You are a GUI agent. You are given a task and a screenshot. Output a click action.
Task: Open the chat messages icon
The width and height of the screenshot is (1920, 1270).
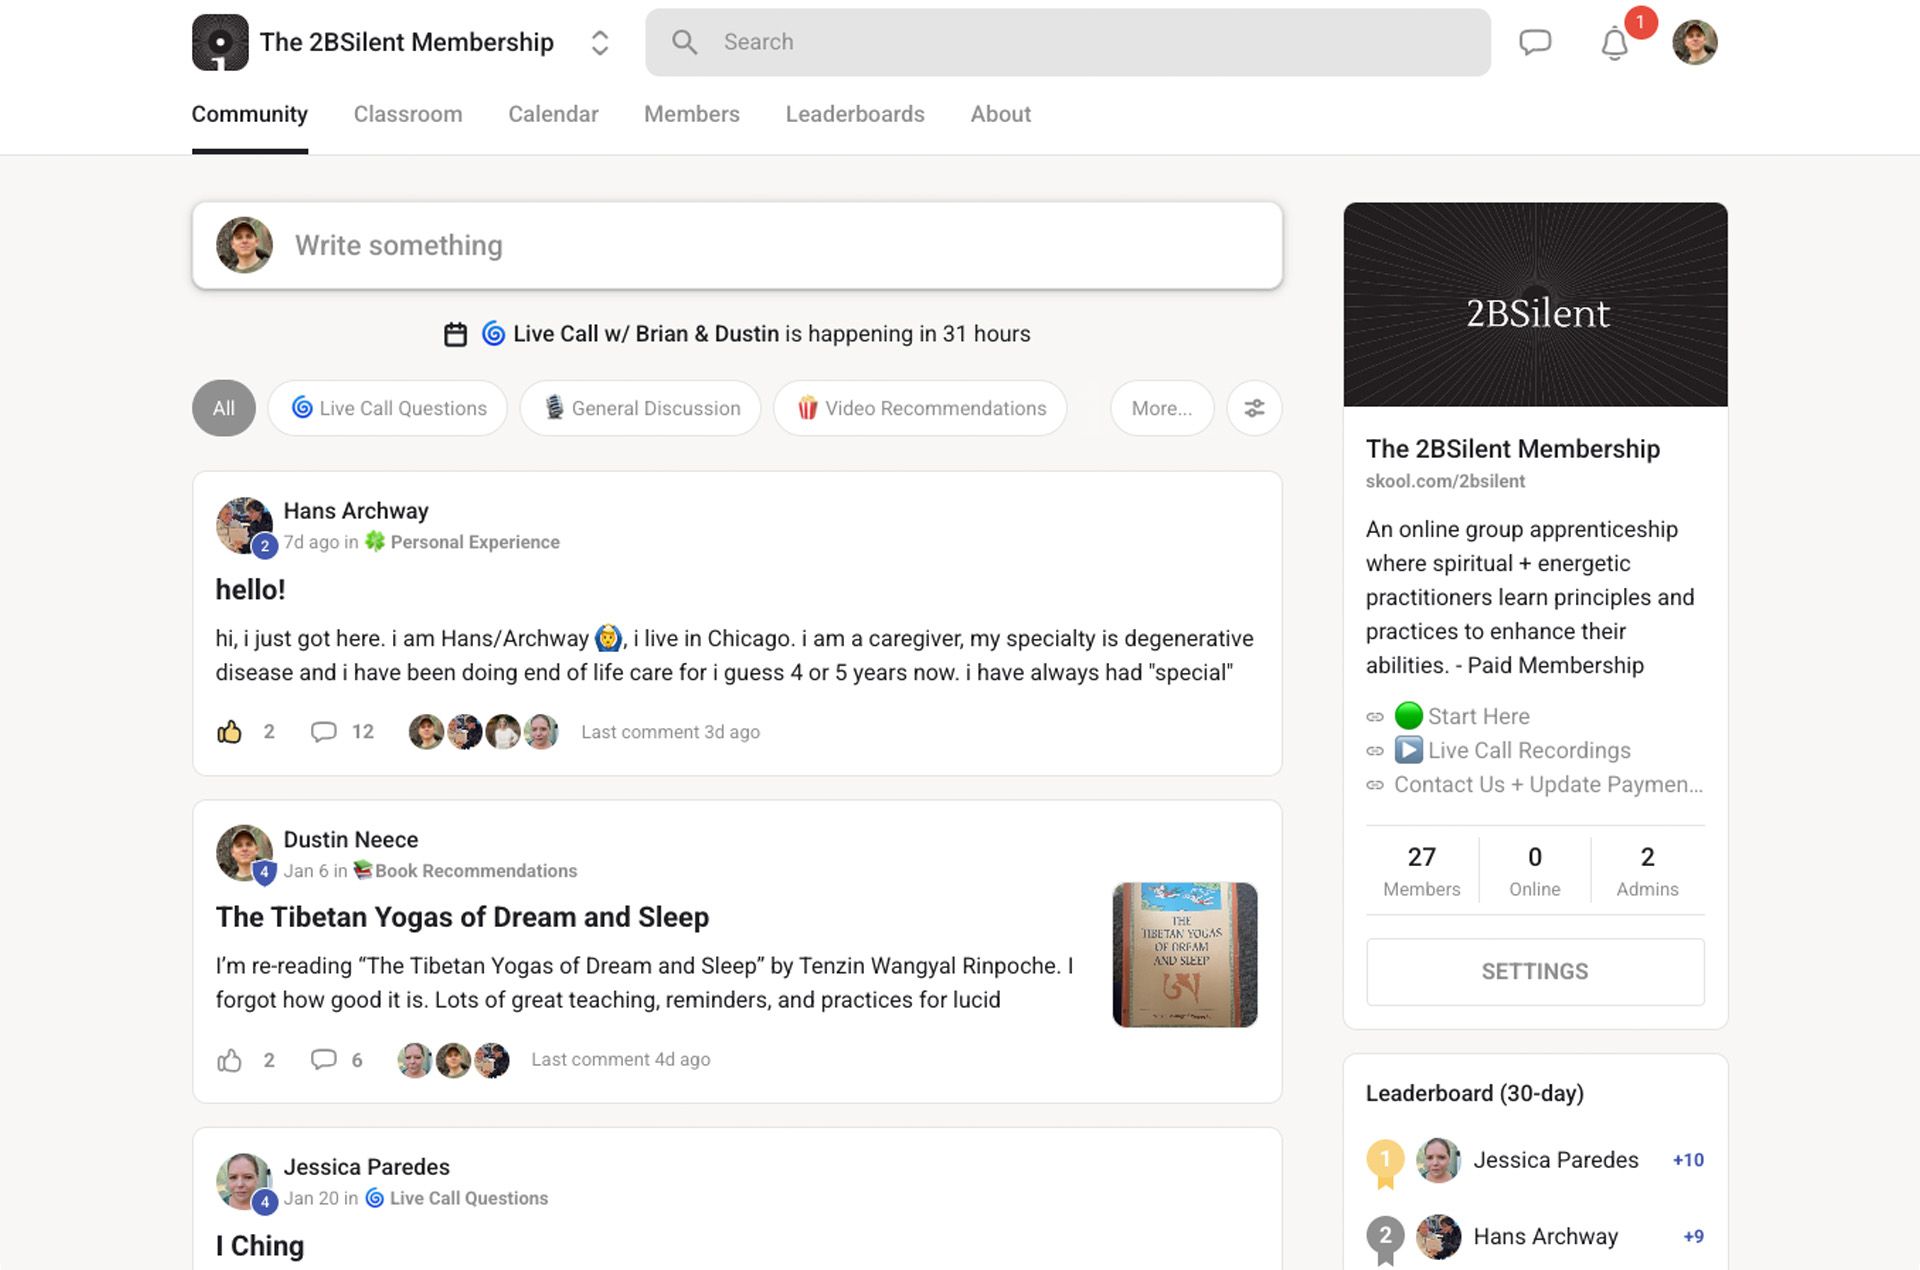tap(1534, 42)
